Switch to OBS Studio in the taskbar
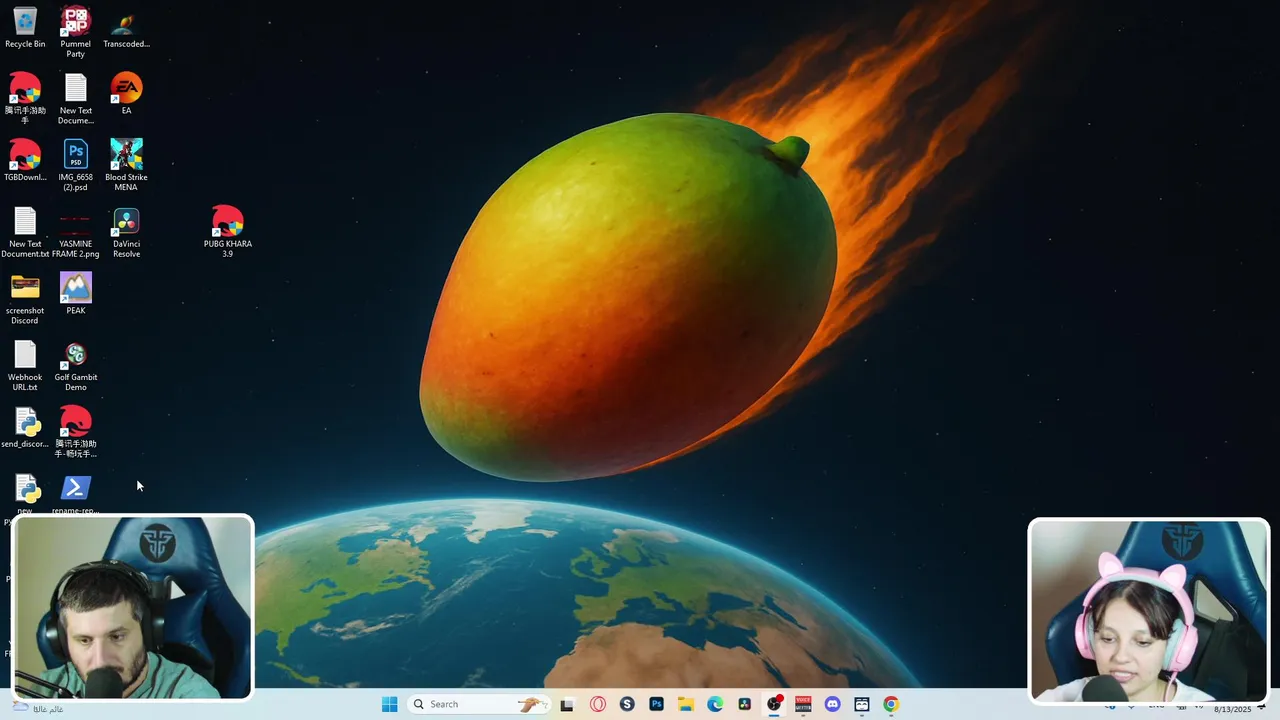The height and width of the screenshot is (720, 1280). [x=774, y=704]
